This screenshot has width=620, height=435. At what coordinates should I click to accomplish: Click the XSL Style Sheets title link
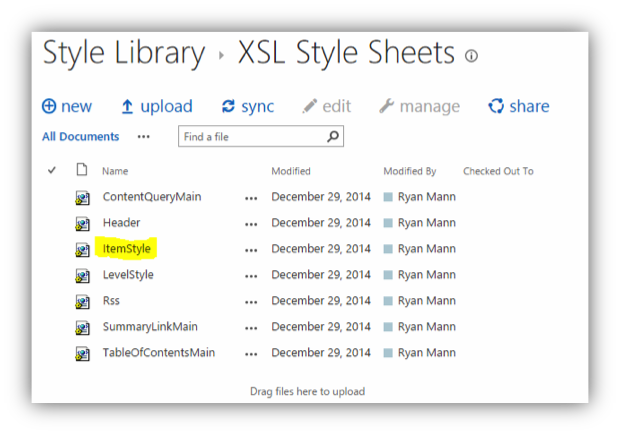346,52
